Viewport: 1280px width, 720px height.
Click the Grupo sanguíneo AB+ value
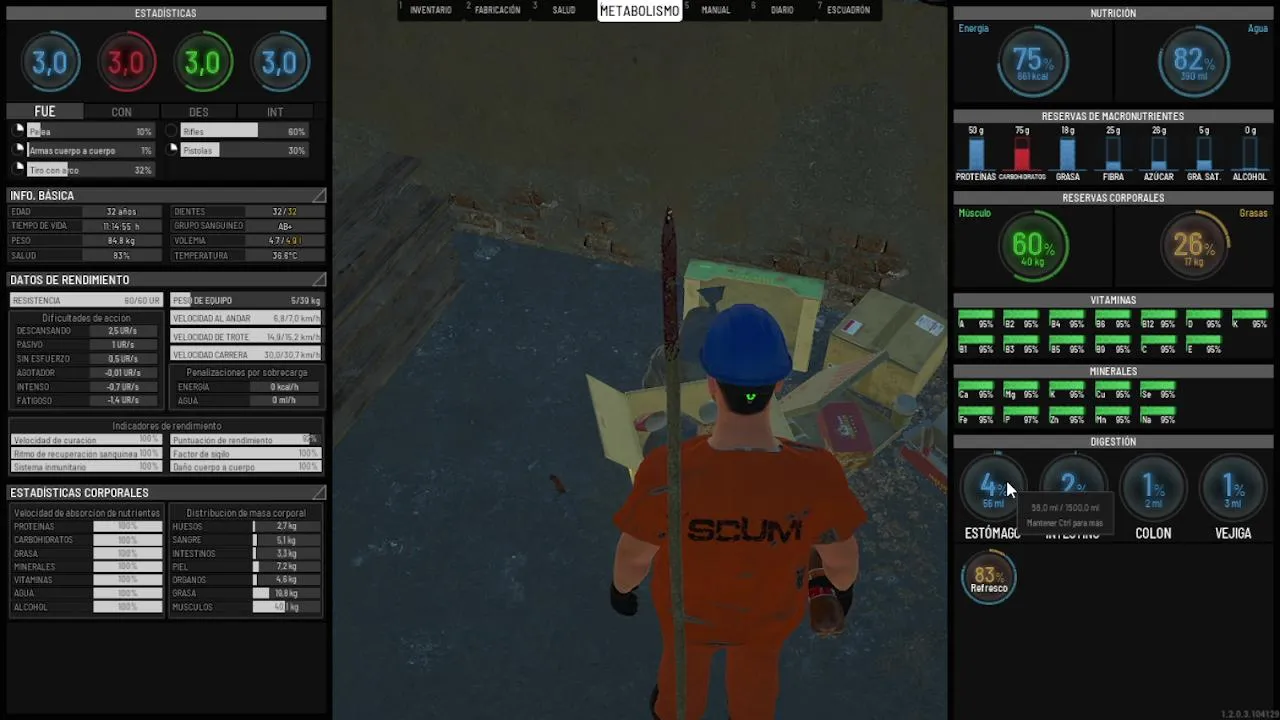pos(286,226)
